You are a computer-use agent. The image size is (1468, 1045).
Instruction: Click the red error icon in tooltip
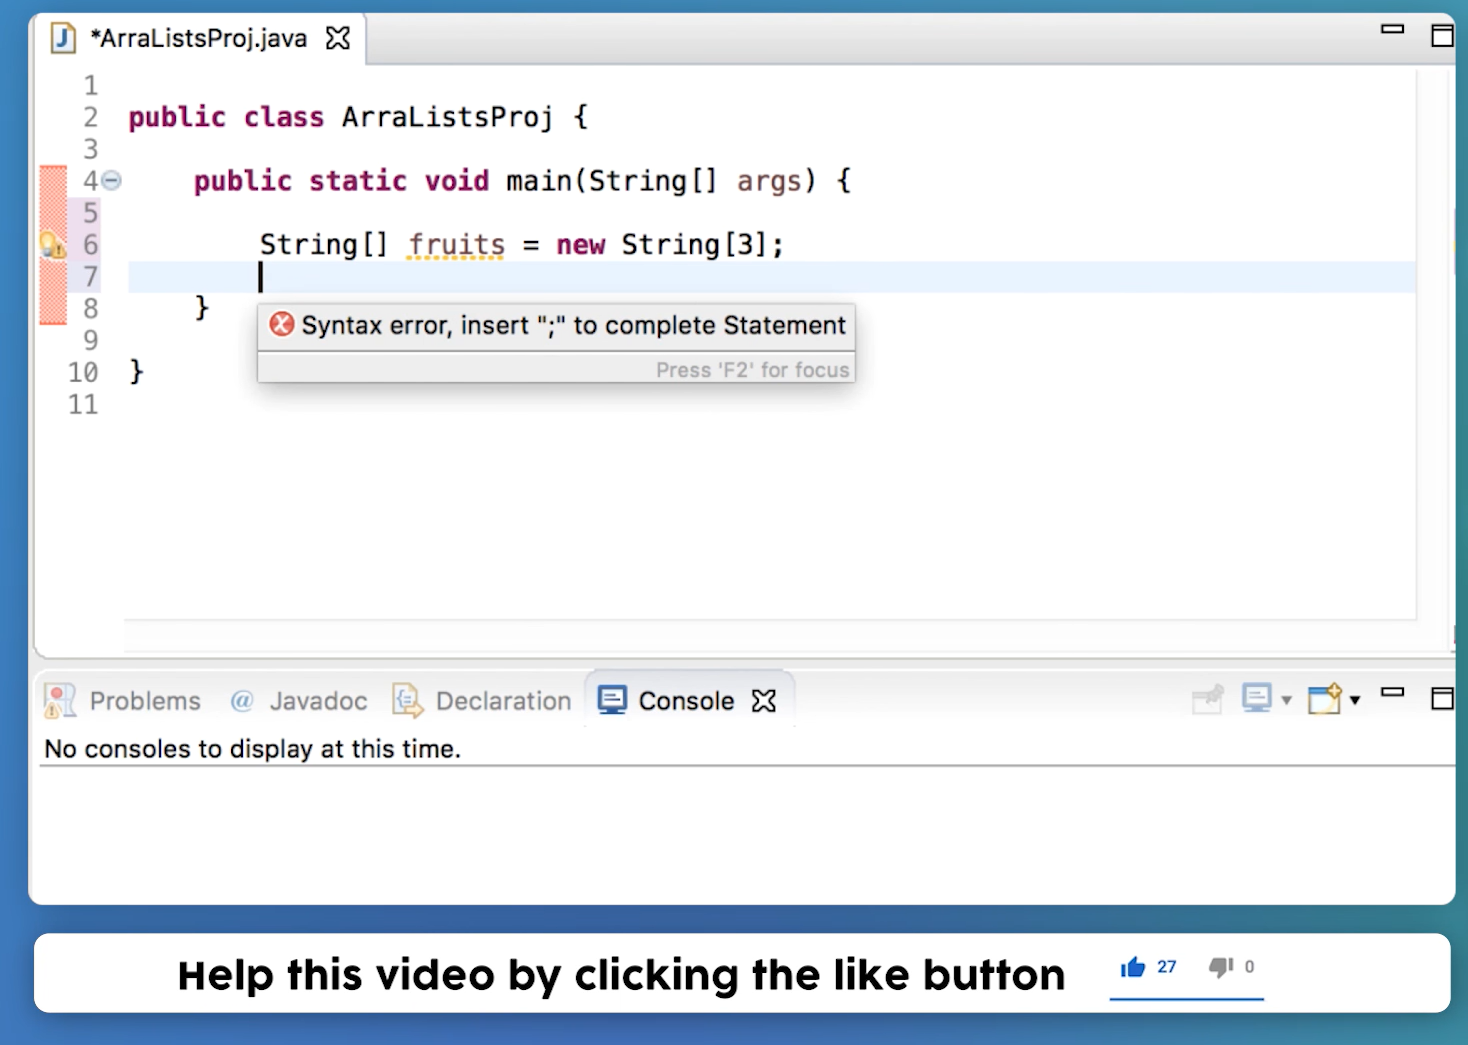coord(282,324)
